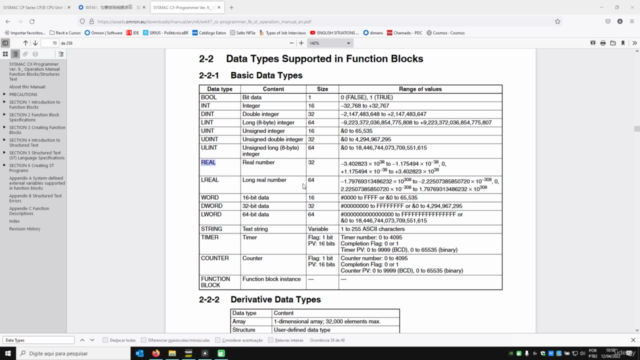Image resolution: width=640 pixels, height=360 pixels.
Task: Open the Windows Start menu
Action: (8, 353)
